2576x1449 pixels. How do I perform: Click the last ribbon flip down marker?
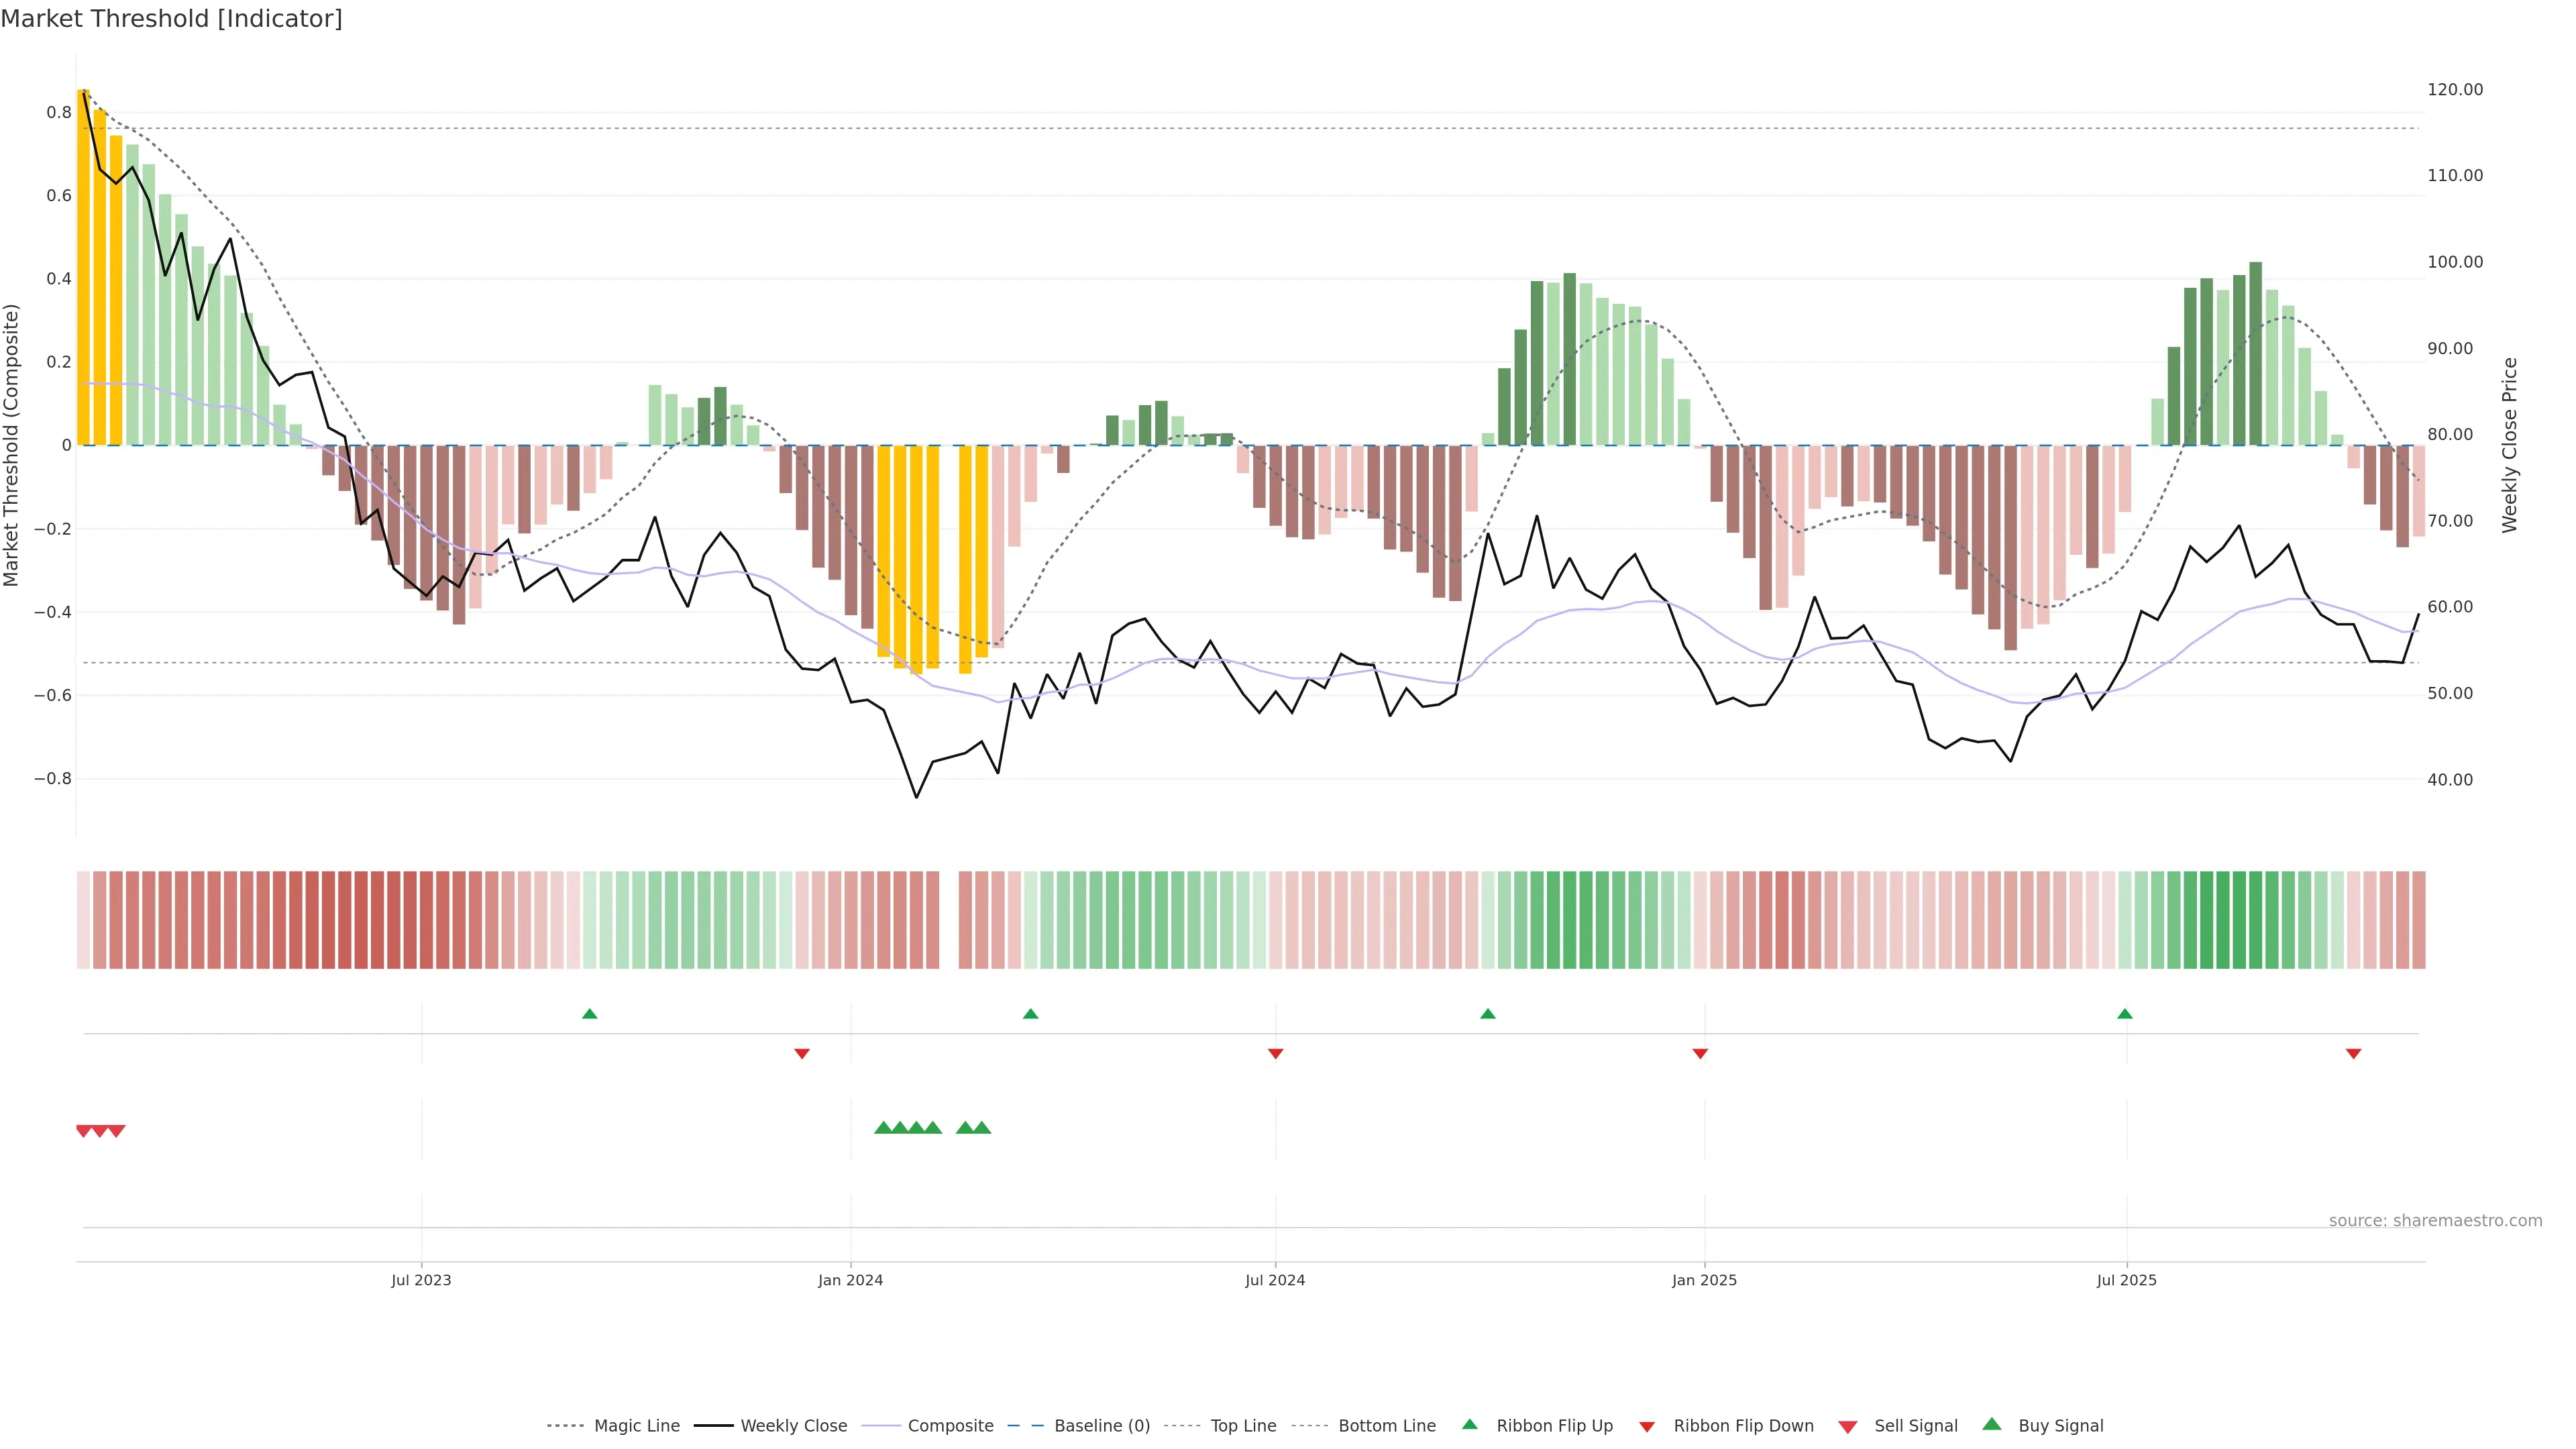[x=2353, y=1054]
